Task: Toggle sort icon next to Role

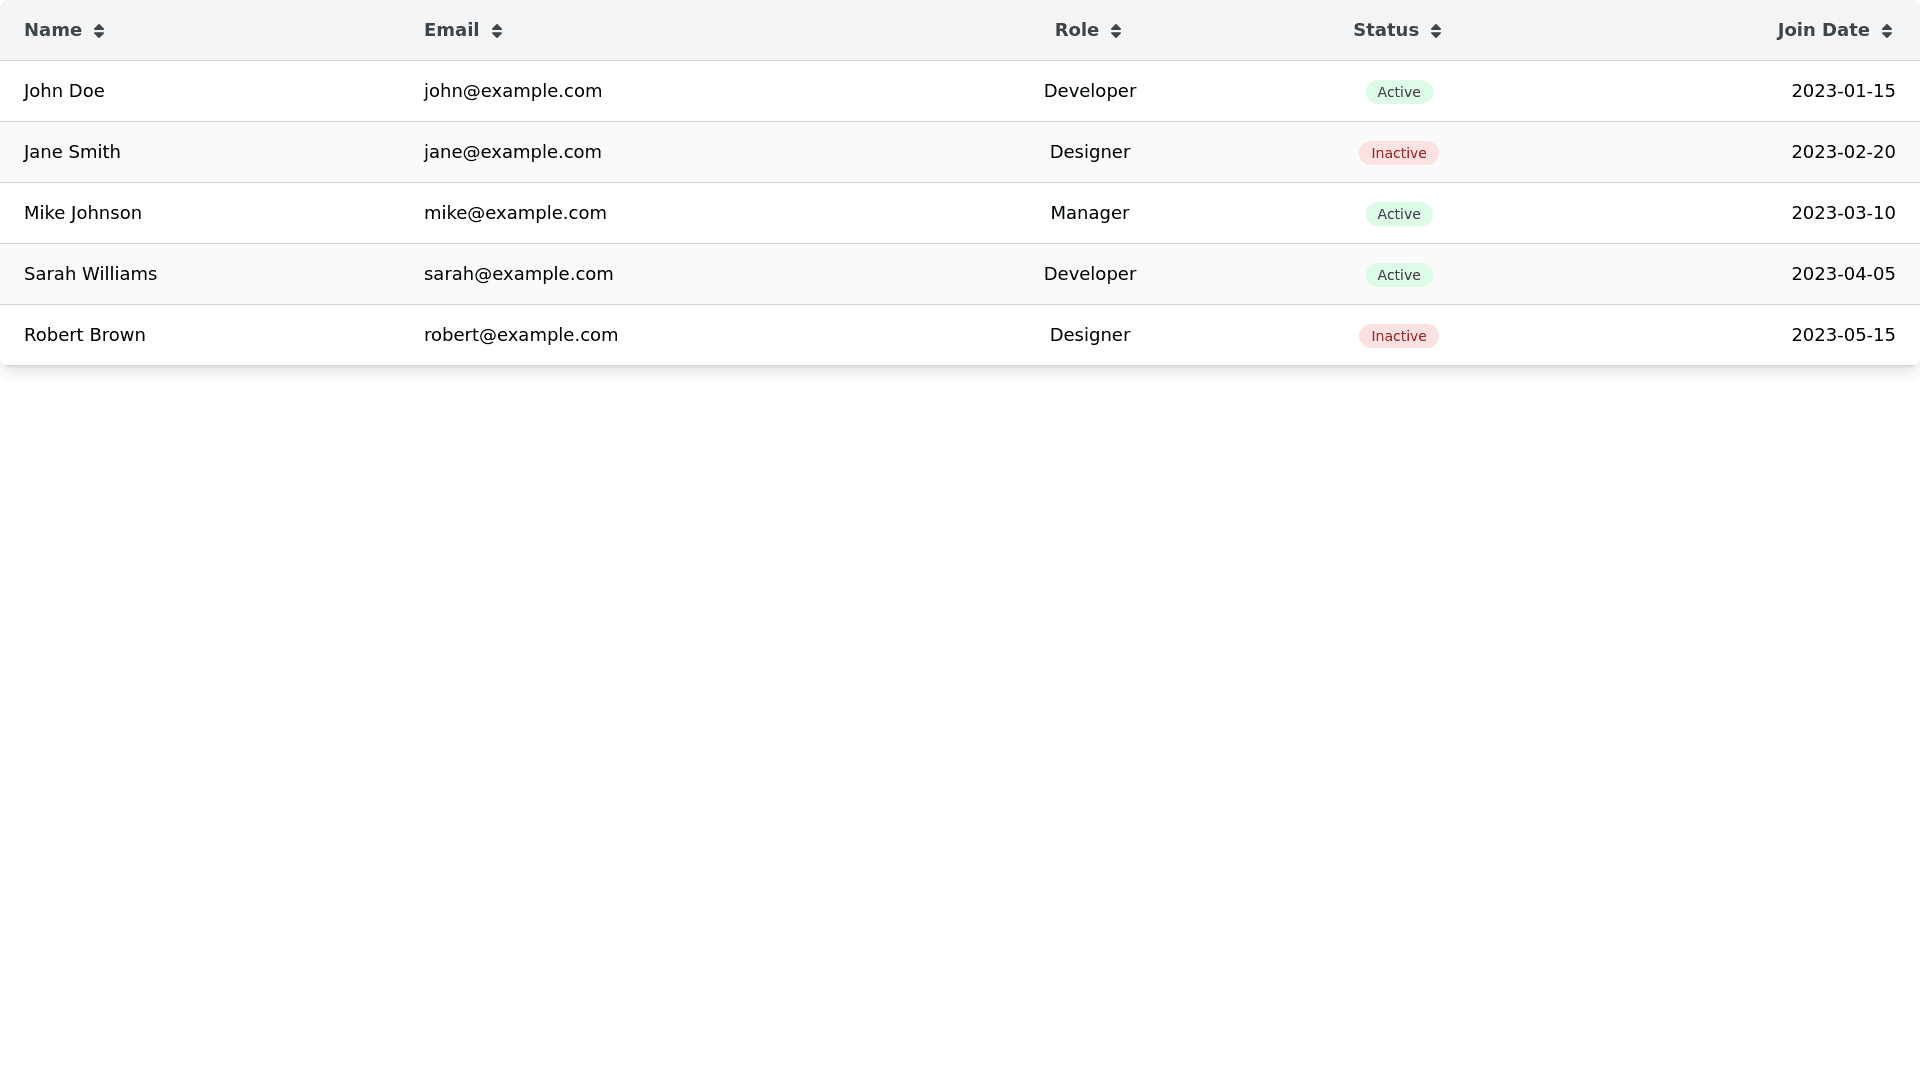Action: tap(1116, 31)
